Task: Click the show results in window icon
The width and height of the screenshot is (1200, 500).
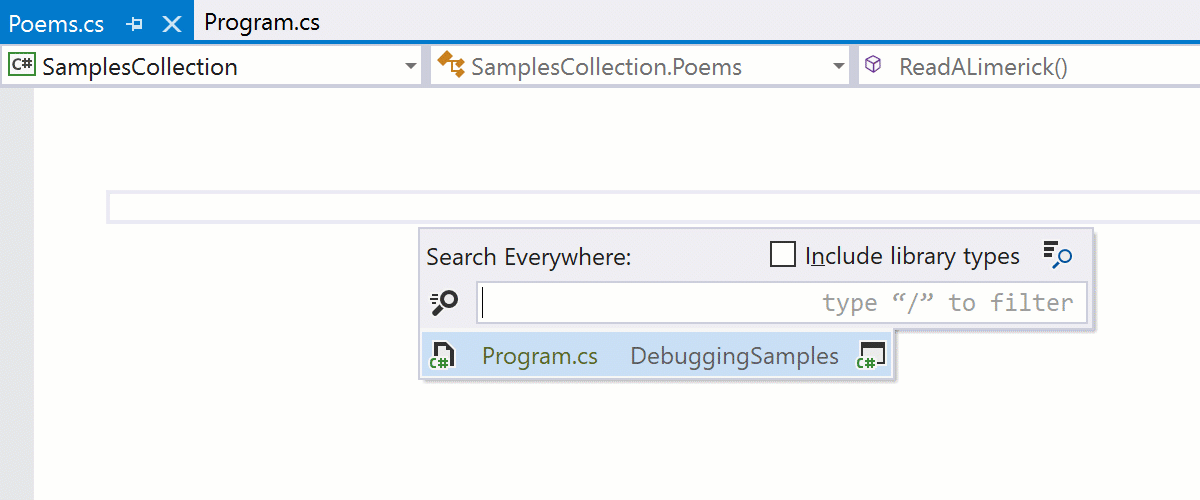Action: pyautogui.click(x=1058, y=255)
